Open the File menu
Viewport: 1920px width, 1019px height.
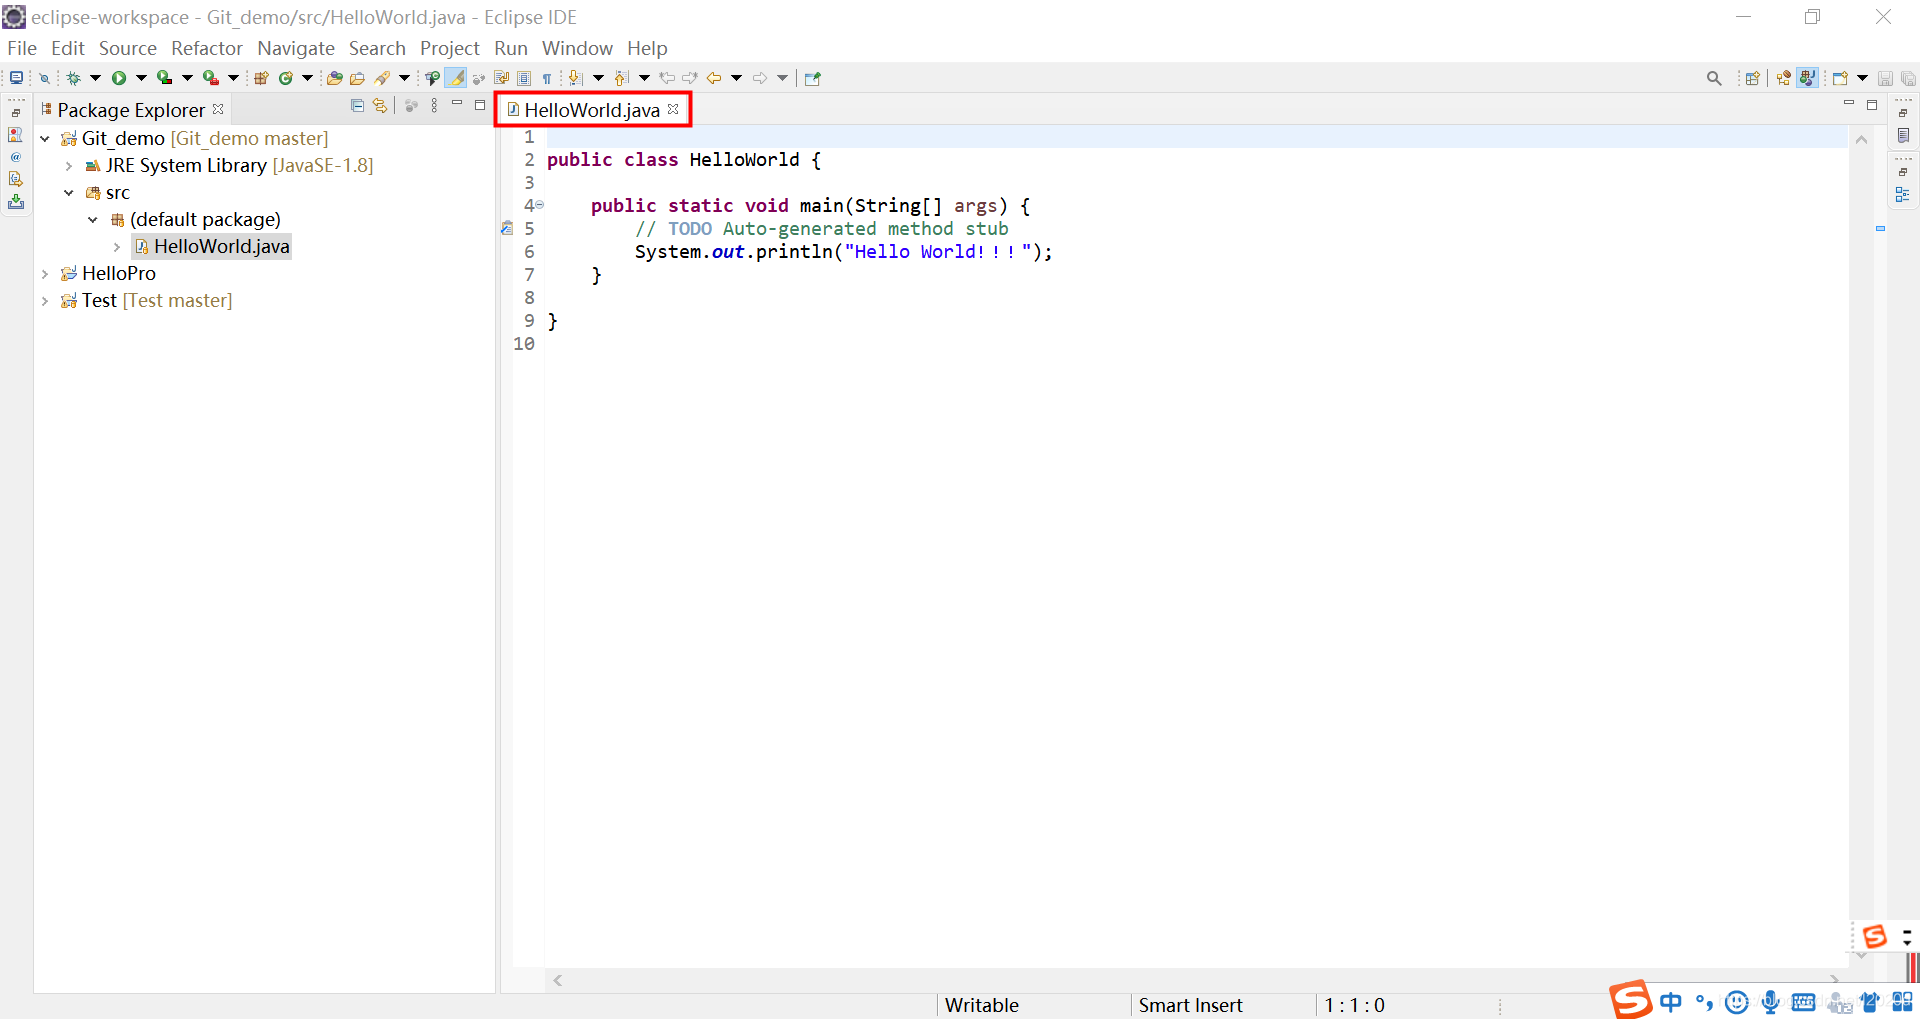pyautogui.click(x=22, y=48)
